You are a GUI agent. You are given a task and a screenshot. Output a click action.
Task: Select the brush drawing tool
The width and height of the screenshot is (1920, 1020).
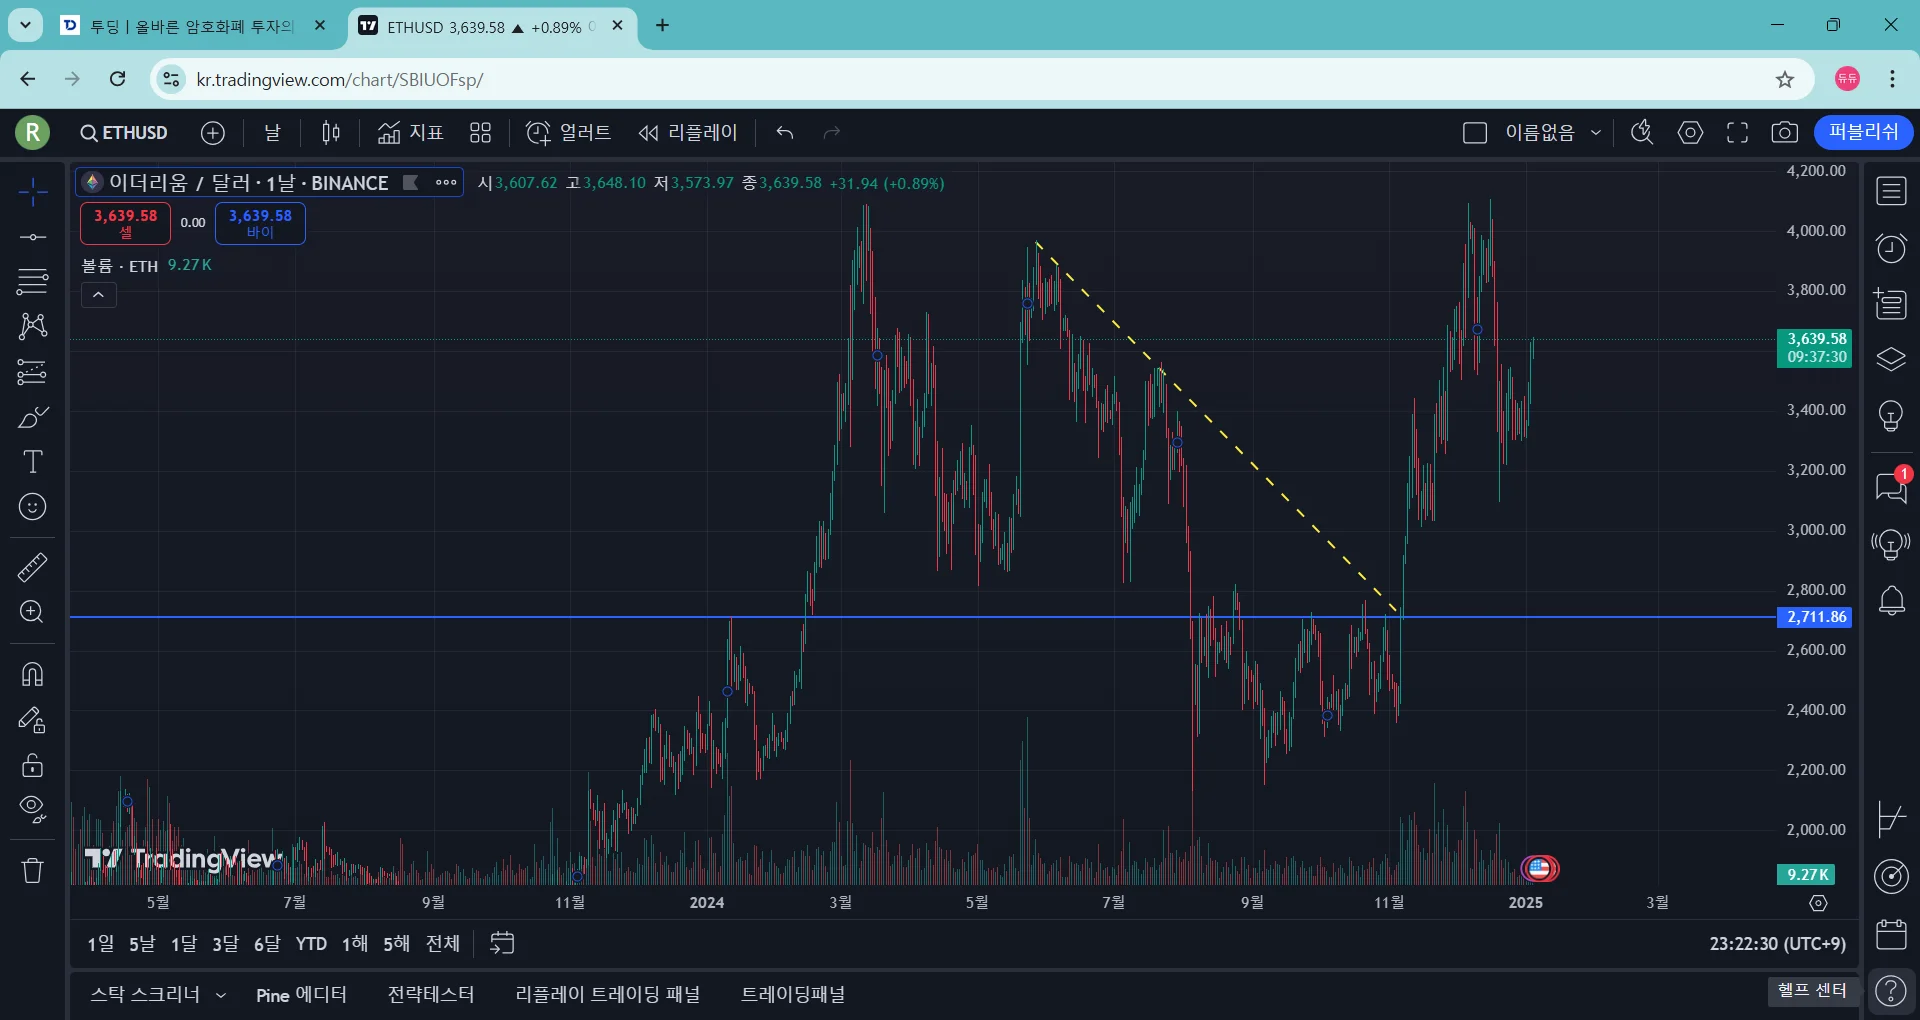[x=32, y=417]
